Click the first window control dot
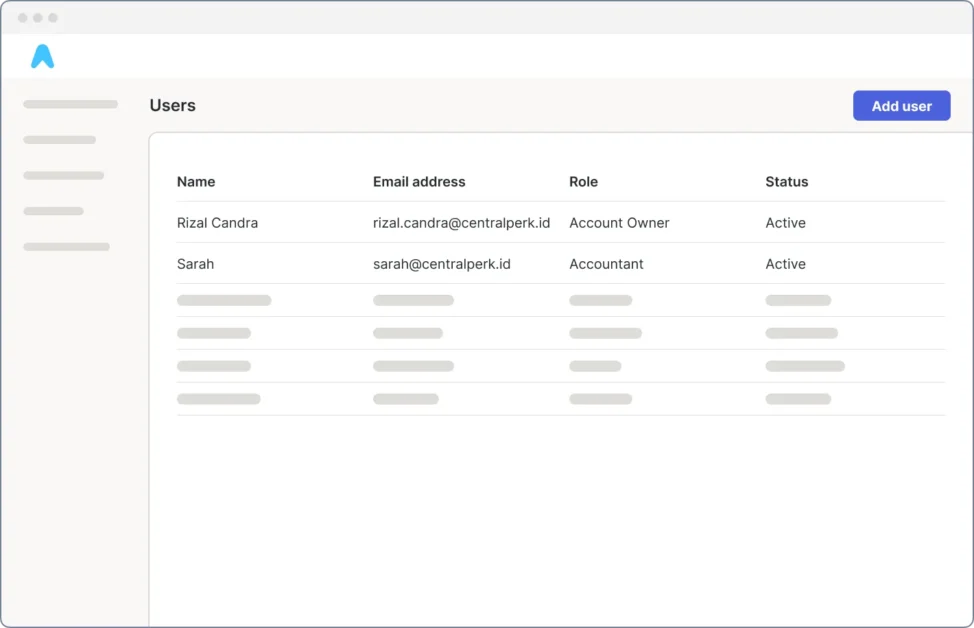Viewport: 974px width, 628px height. (x=22, y=18)
